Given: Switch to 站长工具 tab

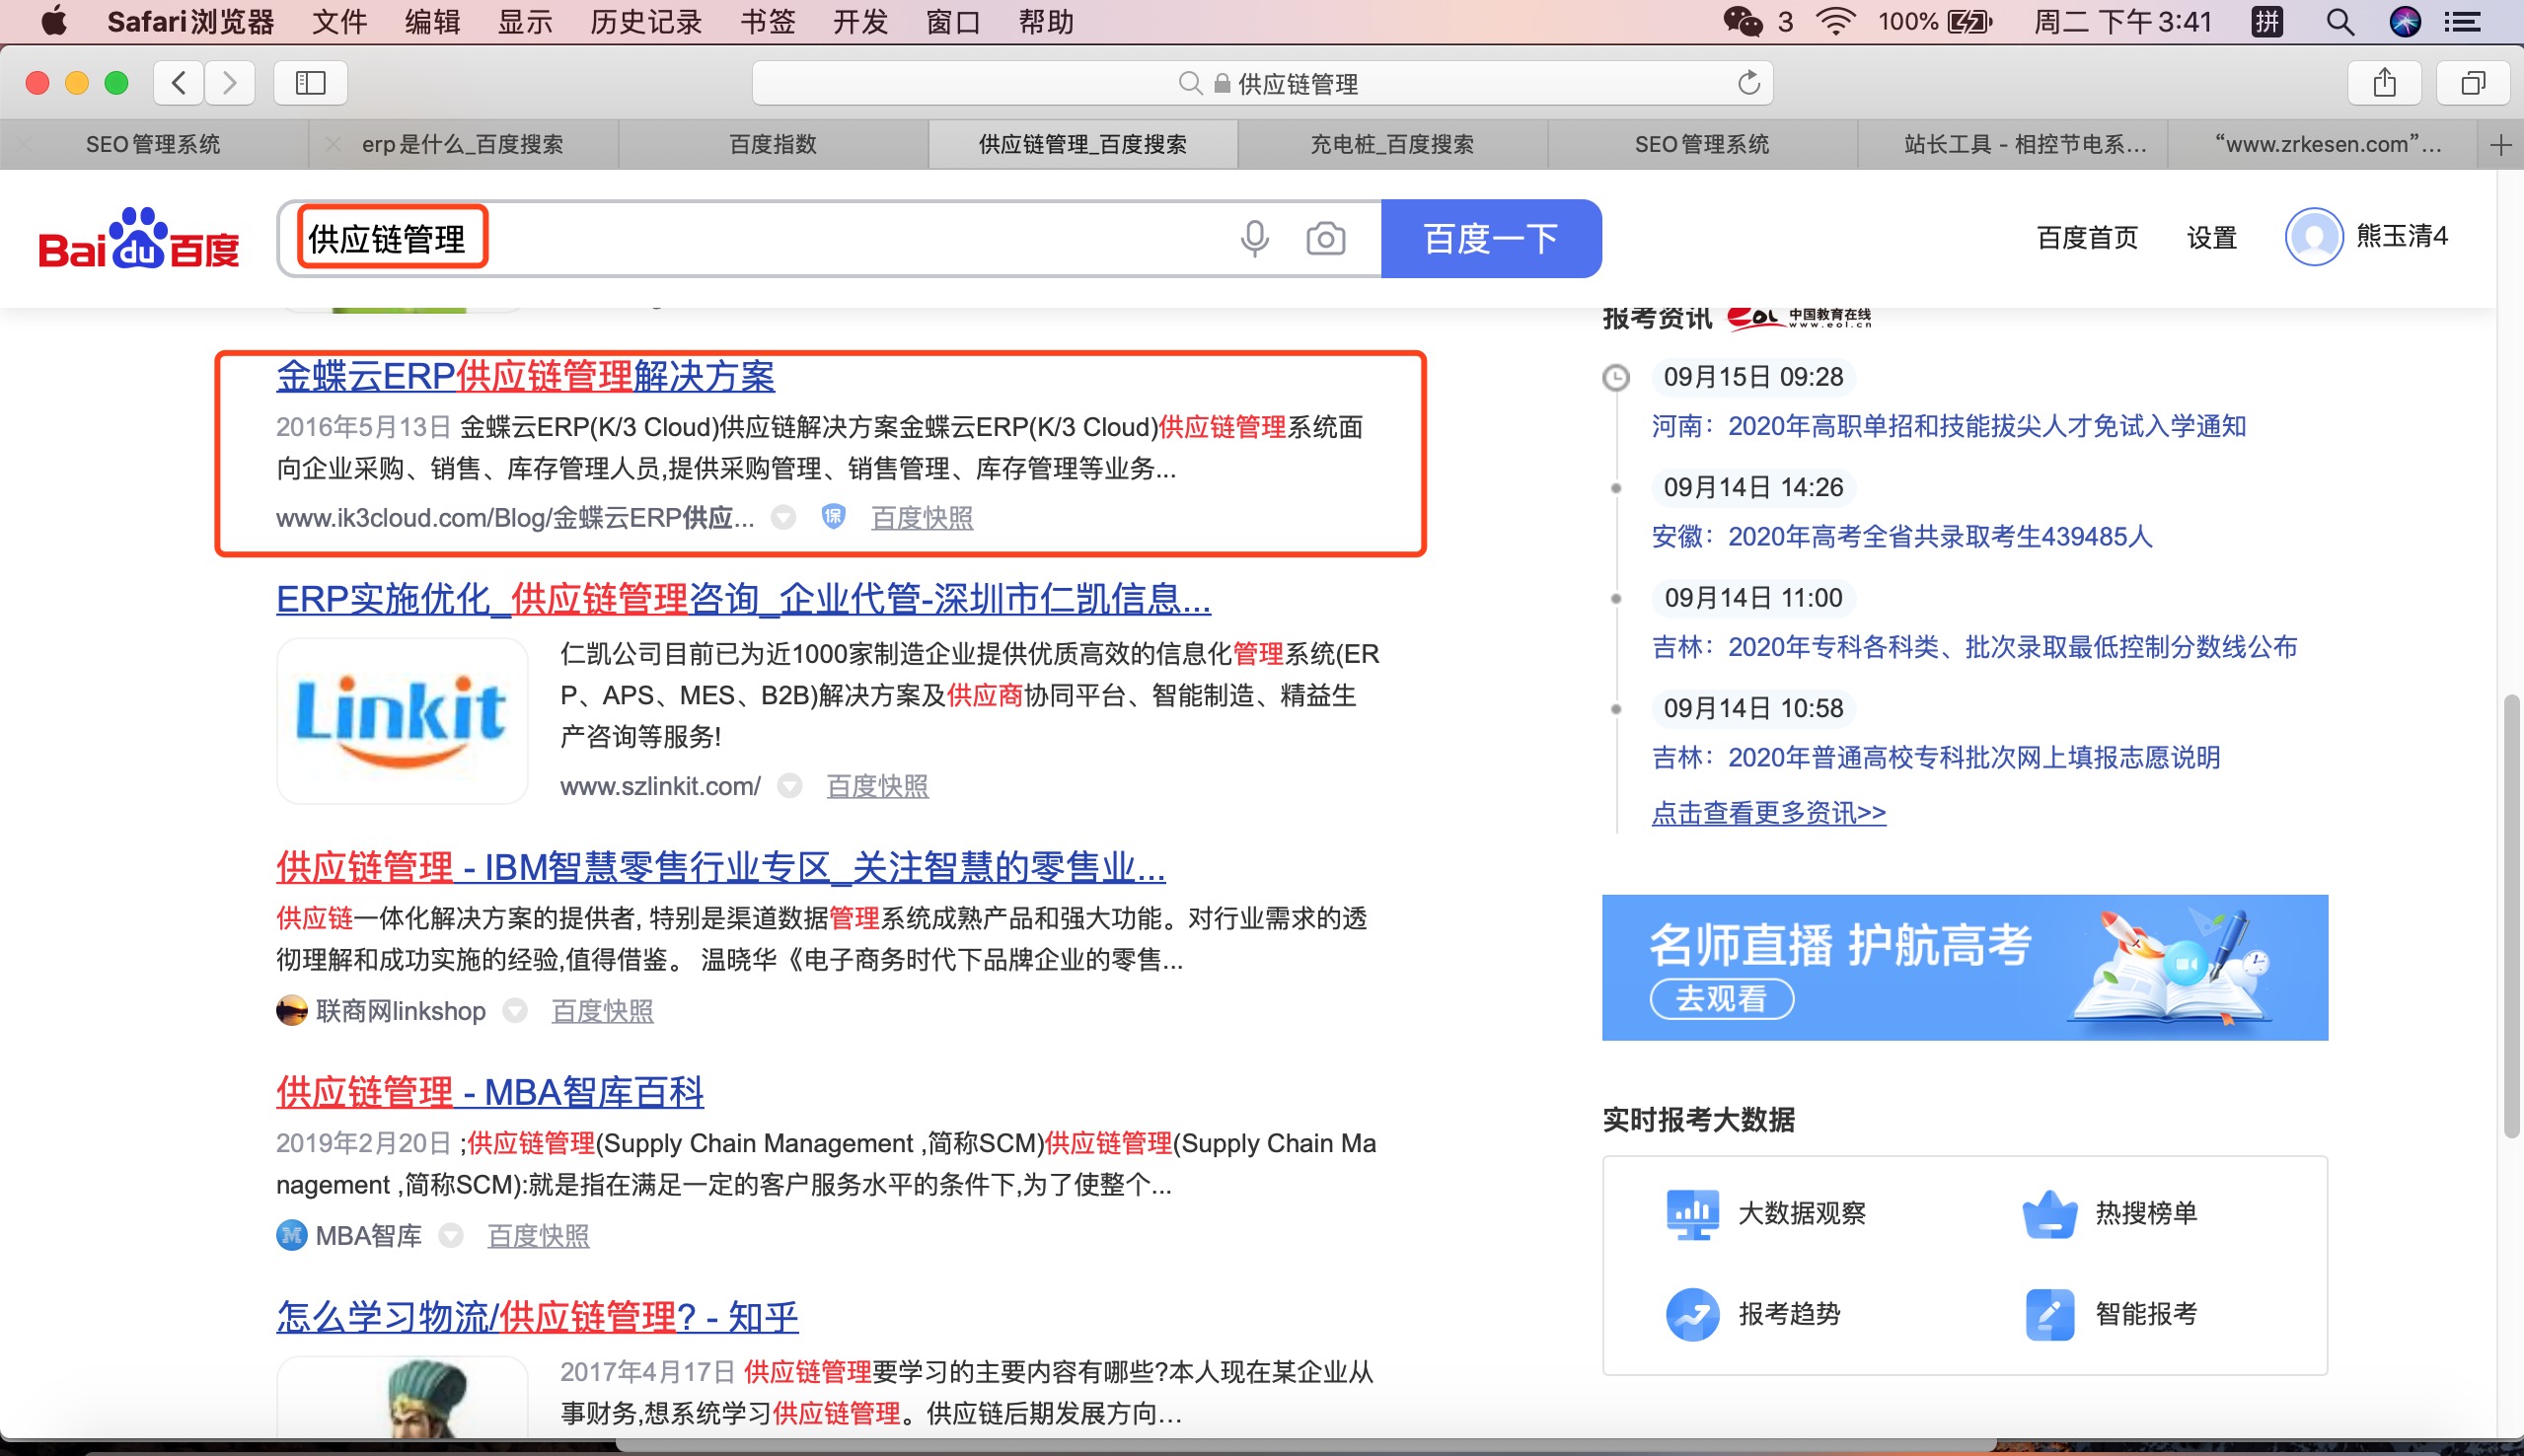Looking at the screenshot, I should [2012, 145].
